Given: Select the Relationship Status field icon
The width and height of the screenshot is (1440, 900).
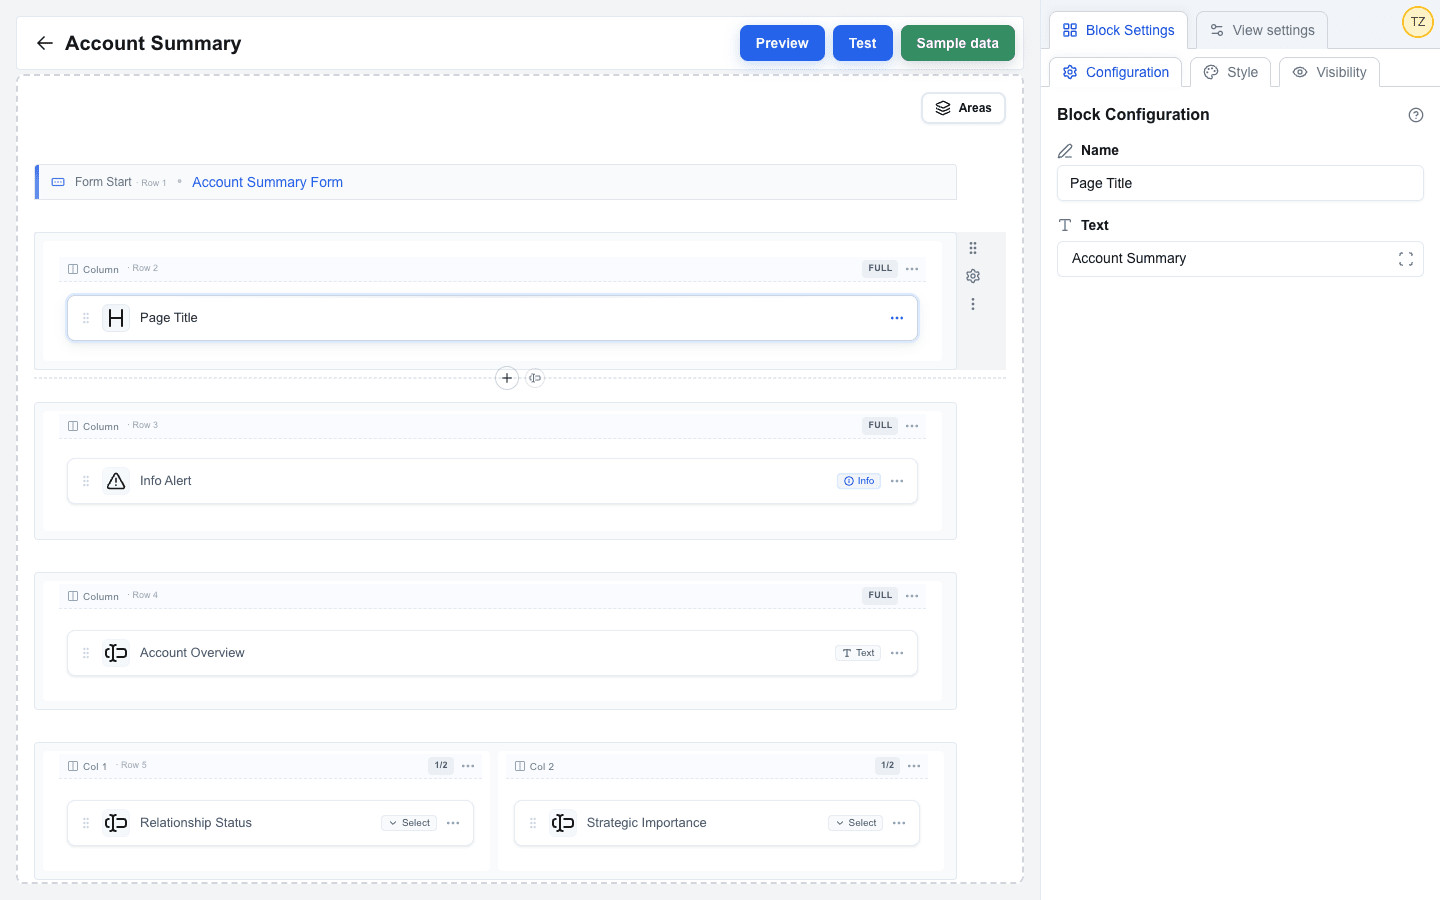Looking at the screenshot, I should click(x=116, y=823).
